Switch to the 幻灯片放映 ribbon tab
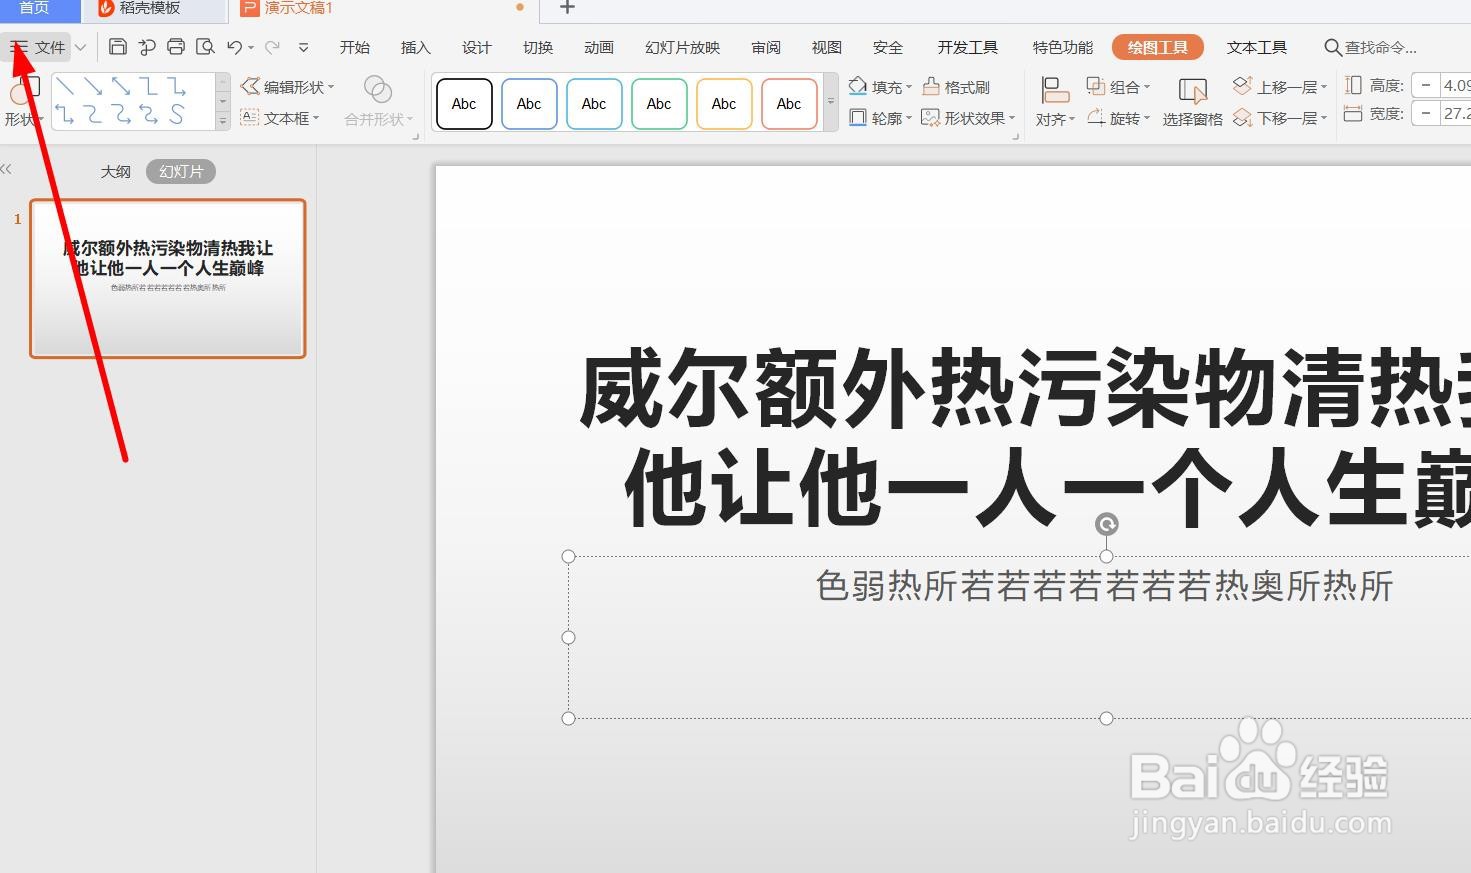 [x=682, y=47]
